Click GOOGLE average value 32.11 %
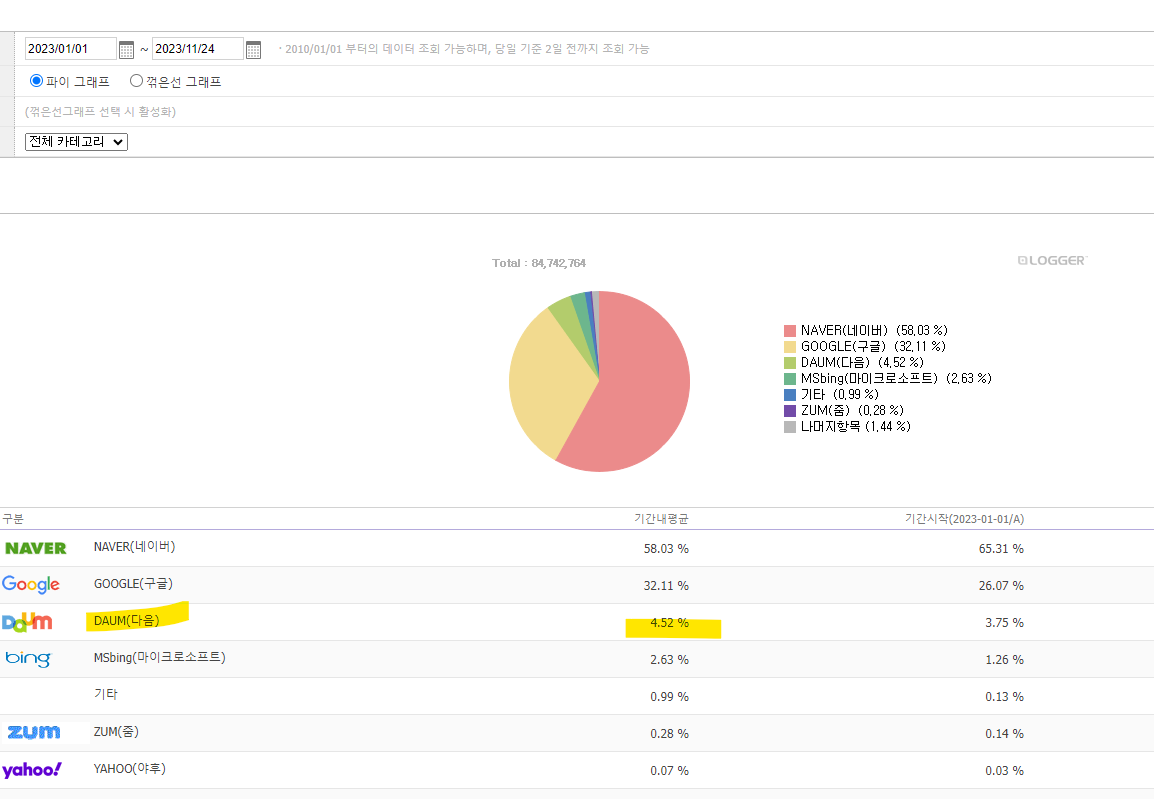The height and width of the screenshot is (799, 1154). 666,586
